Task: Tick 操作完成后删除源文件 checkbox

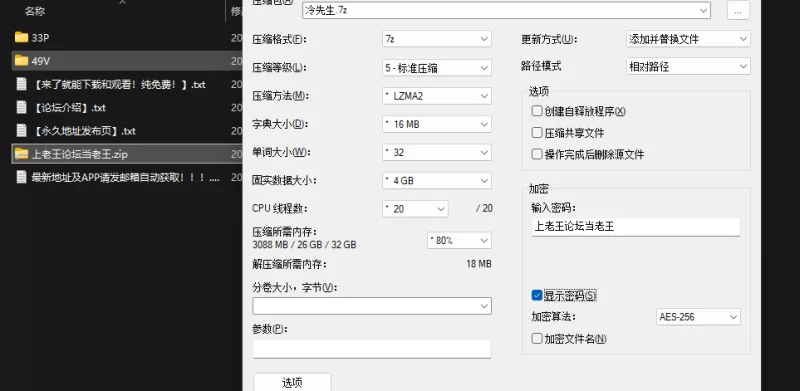Action: point(537,154)
